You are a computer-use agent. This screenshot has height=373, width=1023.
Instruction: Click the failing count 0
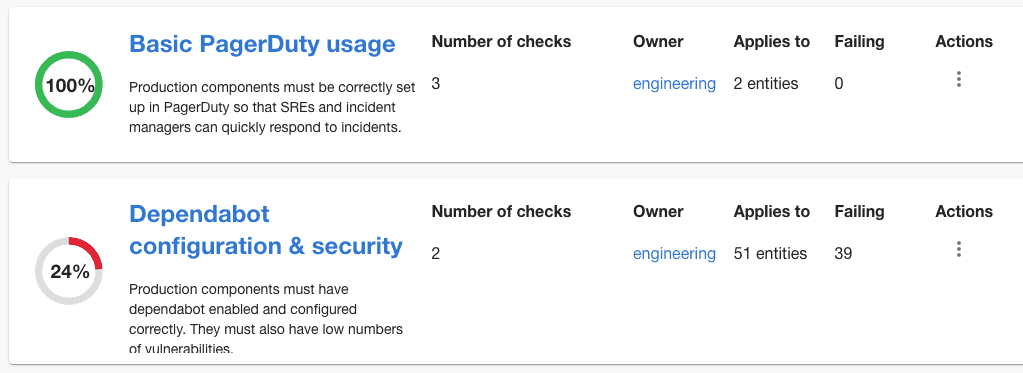tap(839, 83)
